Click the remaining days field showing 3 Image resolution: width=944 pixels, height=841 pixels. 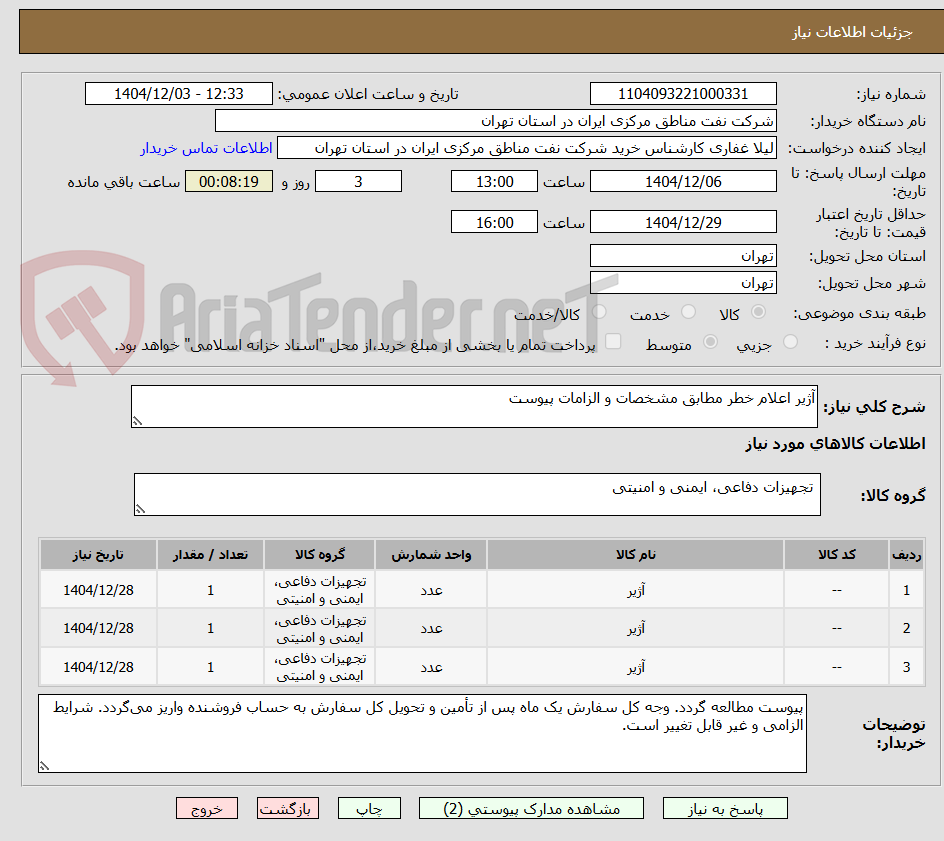pyautogui.click(x=358, y=181)
